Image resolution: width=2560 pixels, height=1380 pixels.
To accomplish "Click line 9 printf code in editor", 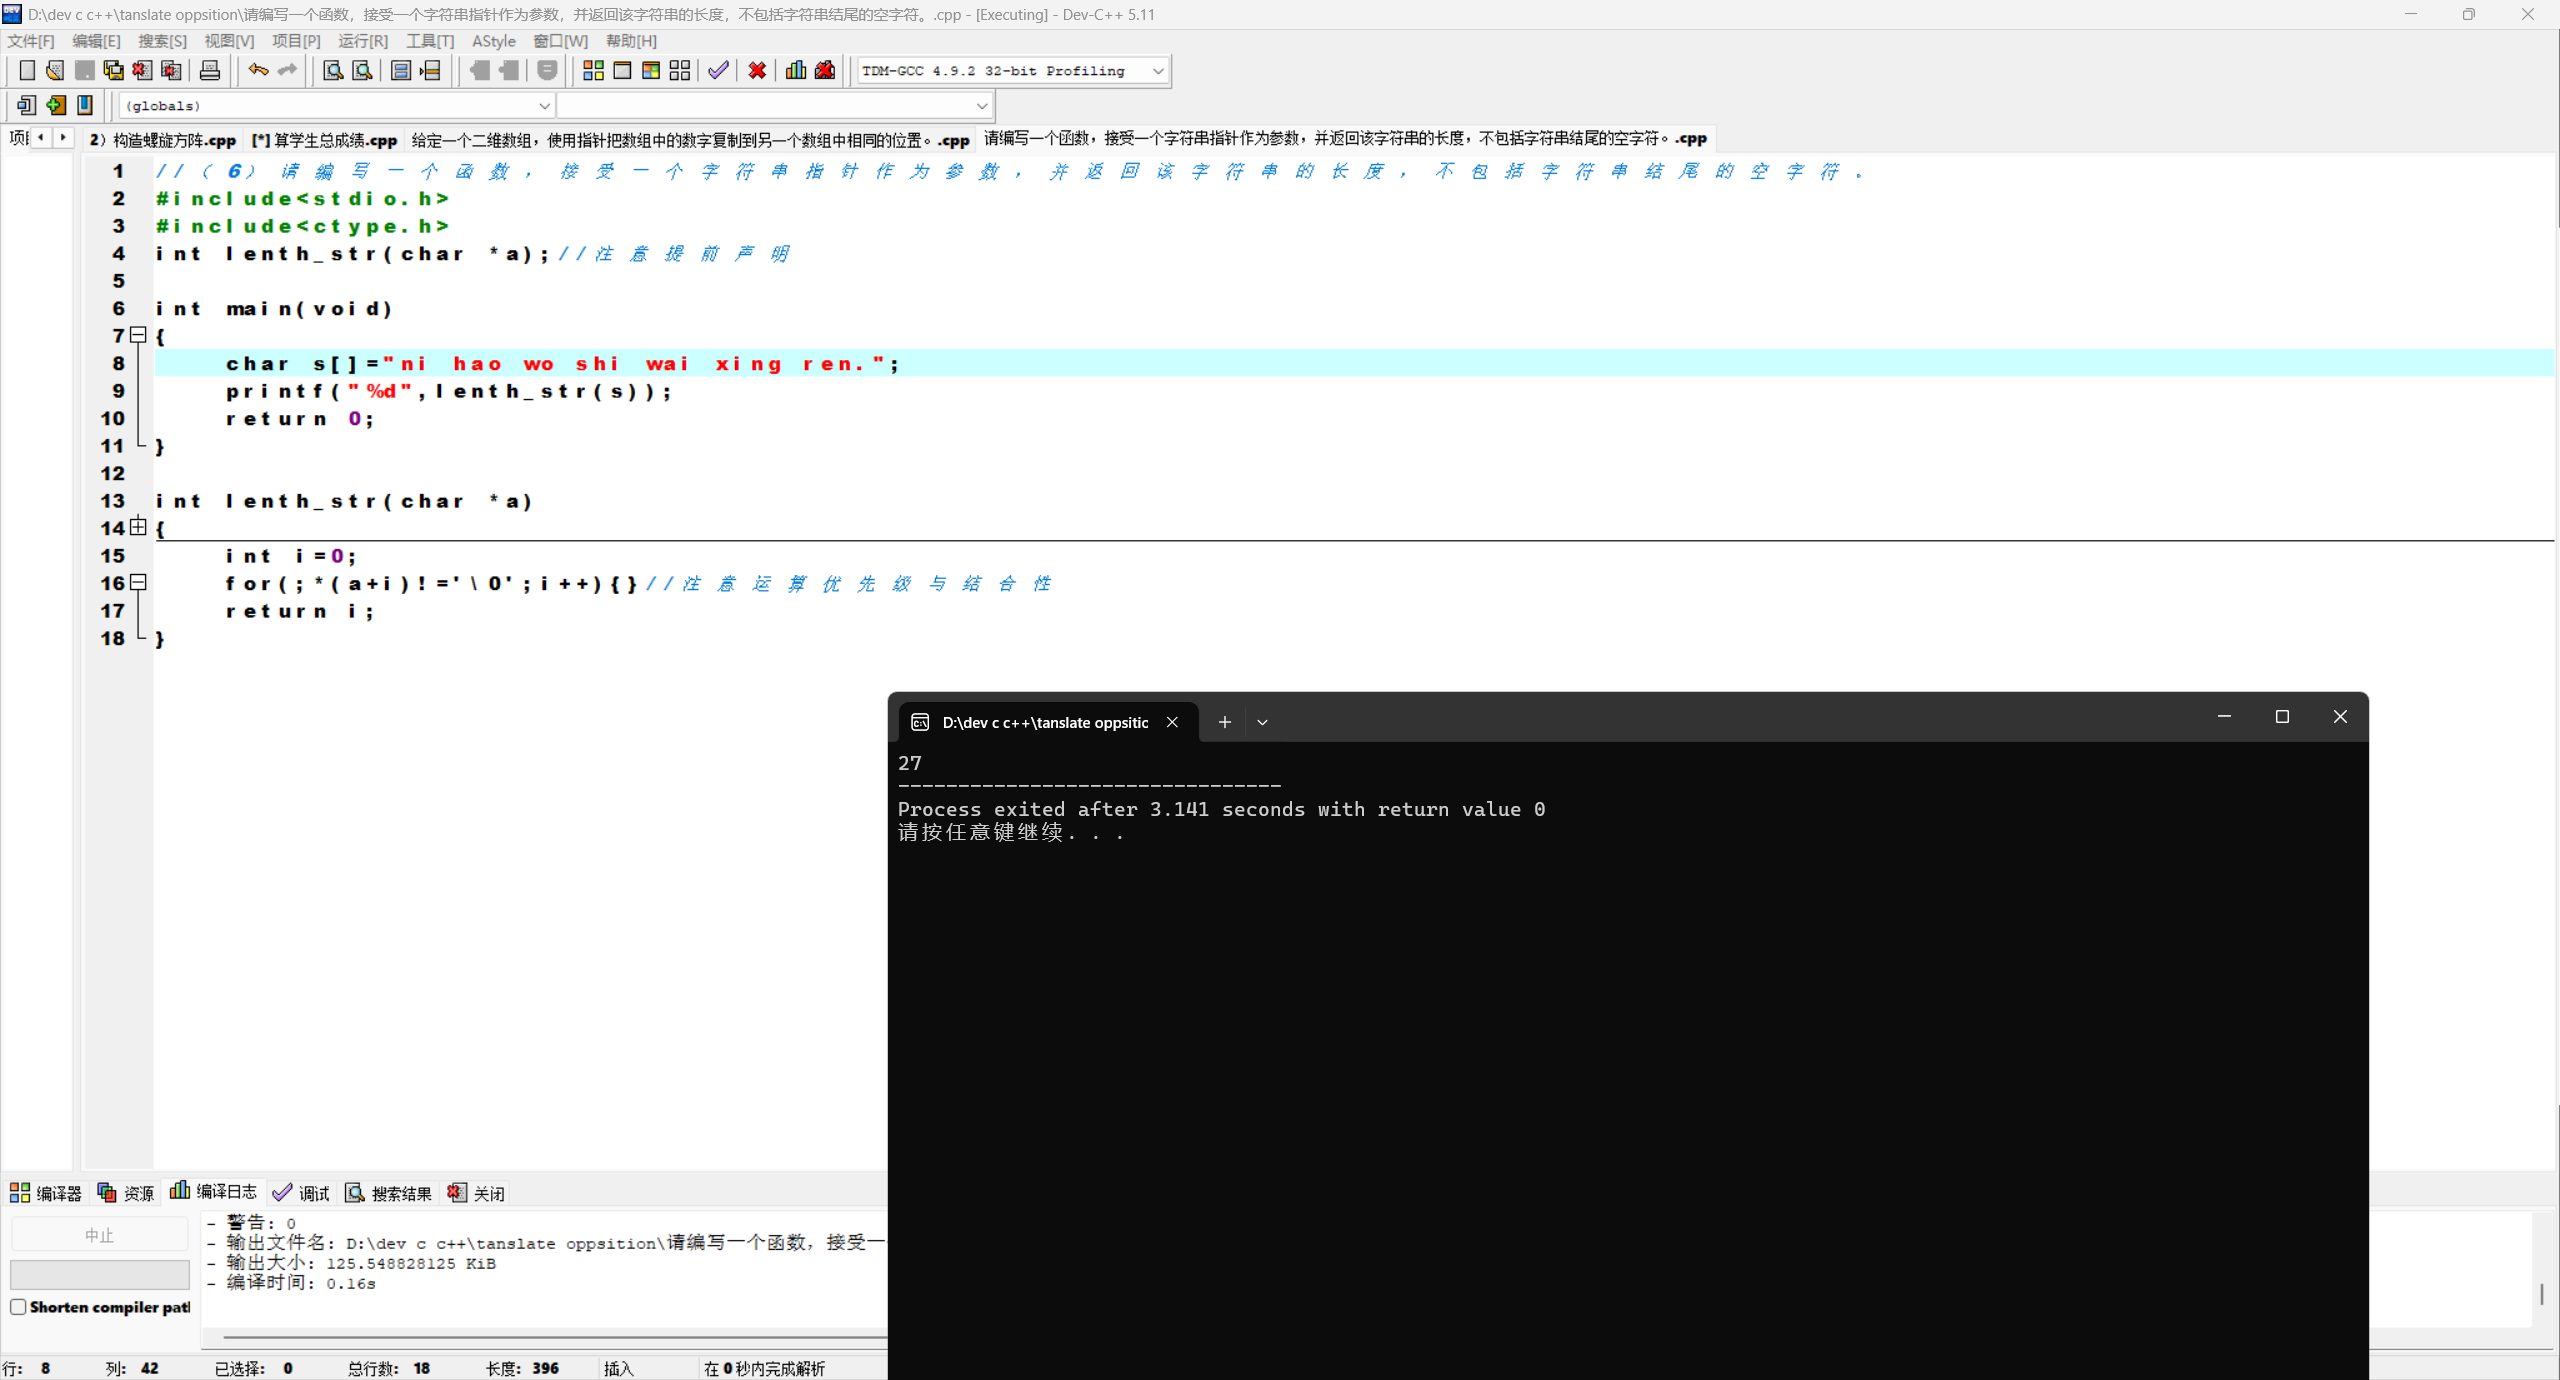I will (x=450, y=392).
